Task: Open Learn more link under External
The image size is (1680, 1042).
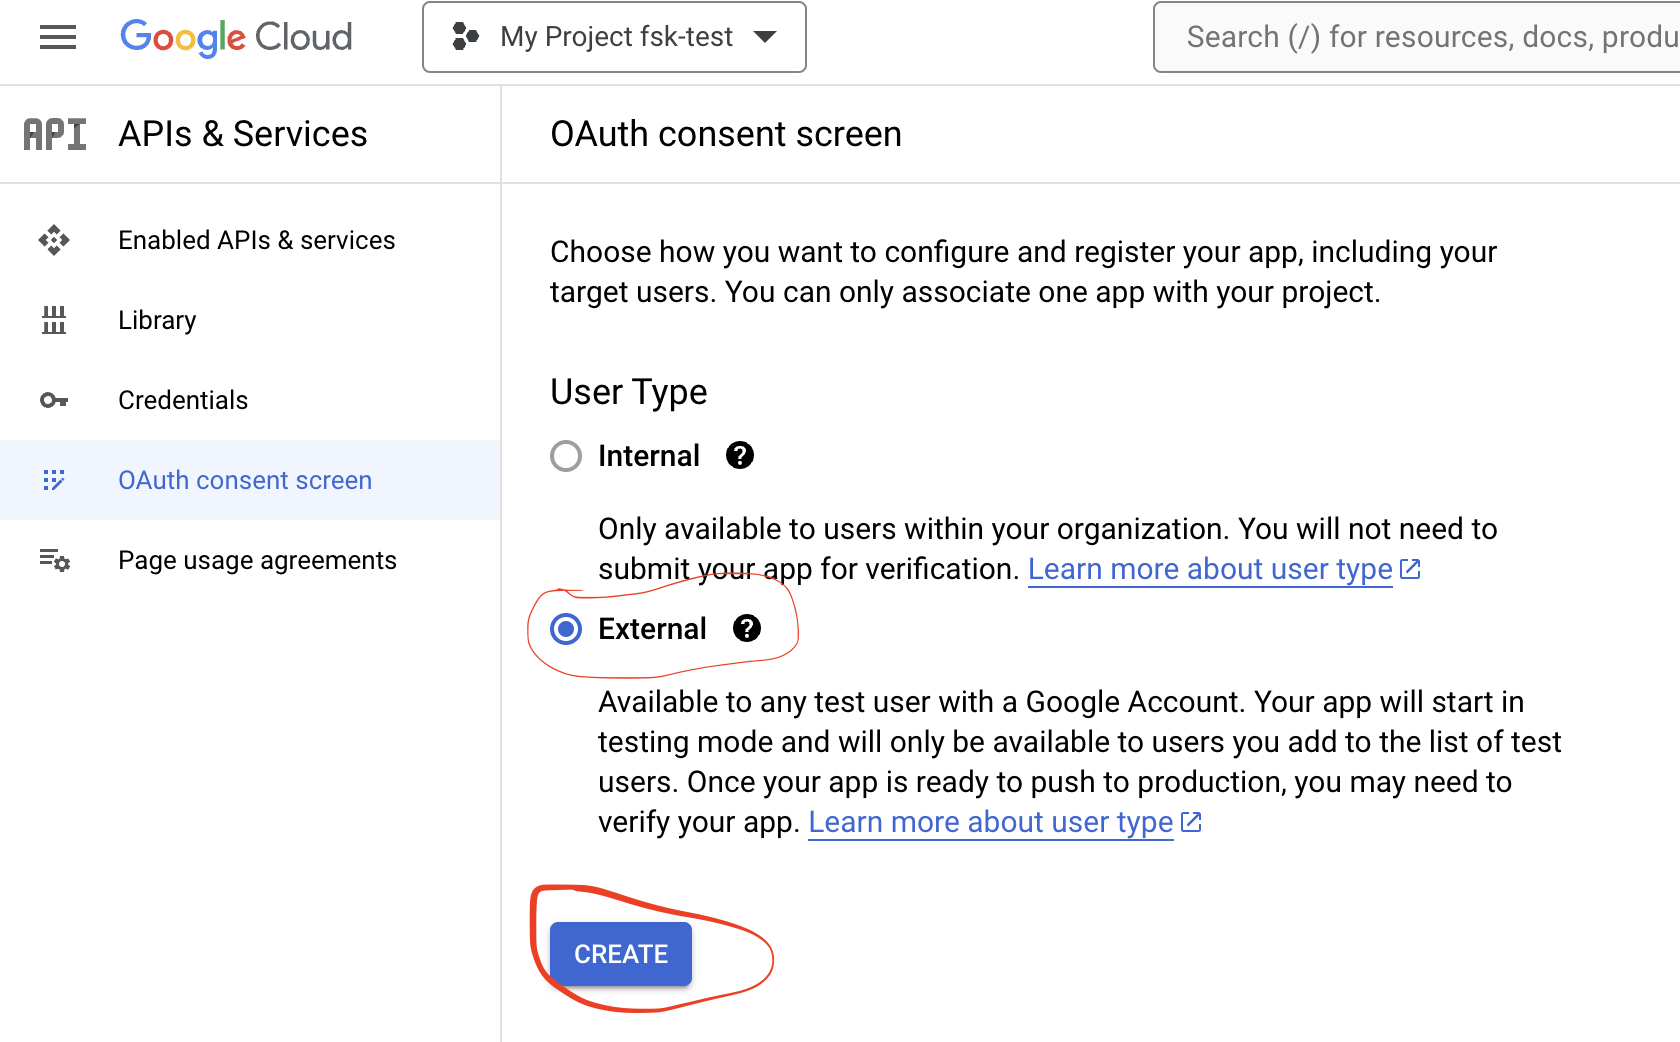Action: (x=990, y=822)
